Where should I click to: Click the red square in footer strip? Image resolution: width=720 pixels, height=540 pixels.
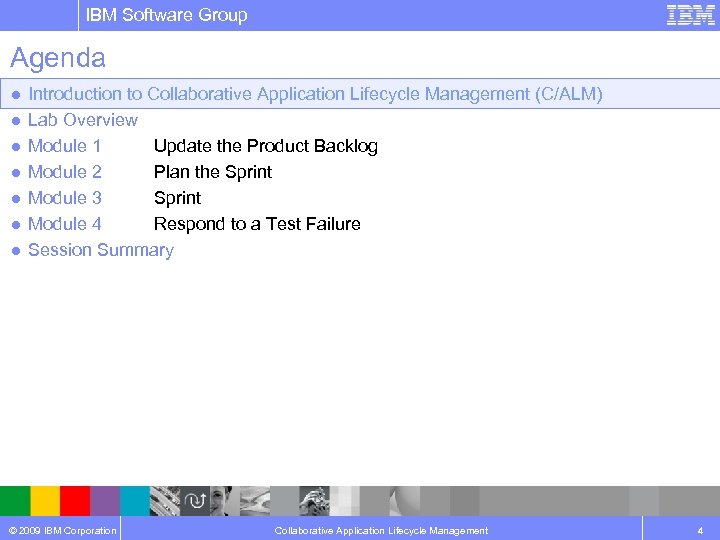pyautogui.click(x=75, y=500)
